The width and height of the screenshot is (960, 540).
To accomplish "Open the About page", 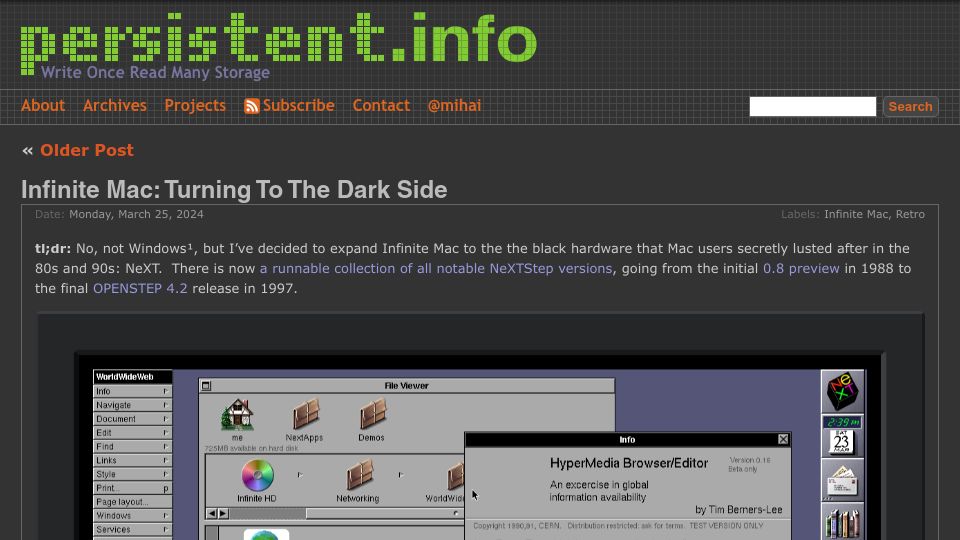I will click(x=43, y=106).
